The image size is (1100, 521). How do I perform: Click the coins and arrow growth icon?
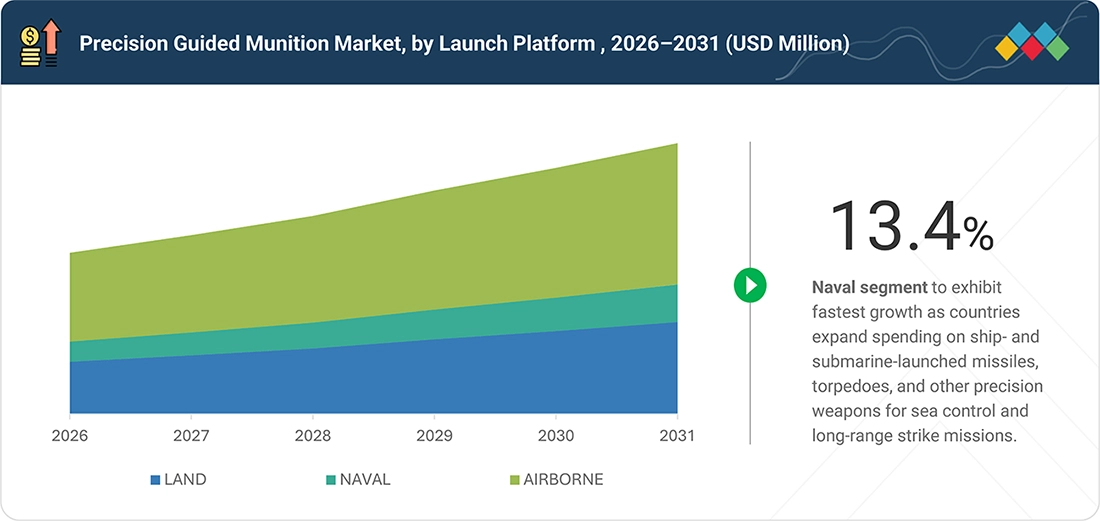(x=41, y=43)
